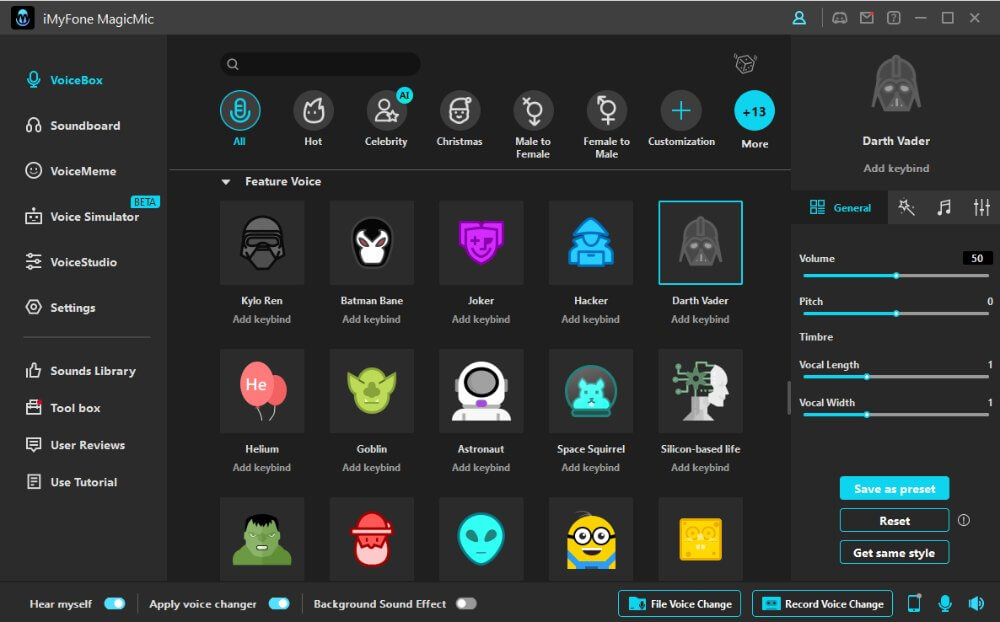Choose the Batman Bane voice
This screenshot has width=1000, height=622.
point(372,242)
